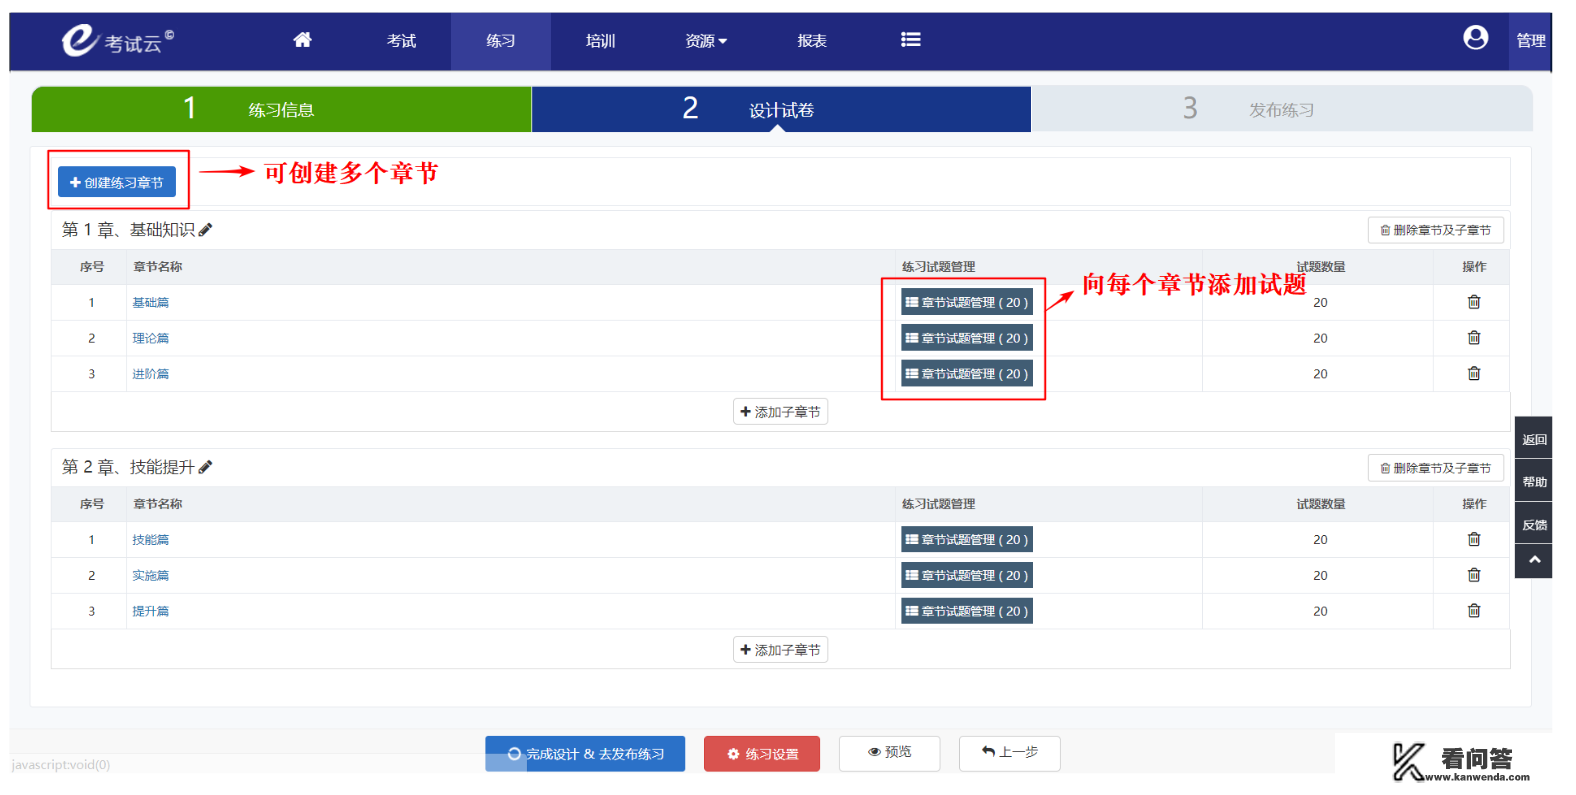Switch to step 2 设计试卷

(781, 109)
